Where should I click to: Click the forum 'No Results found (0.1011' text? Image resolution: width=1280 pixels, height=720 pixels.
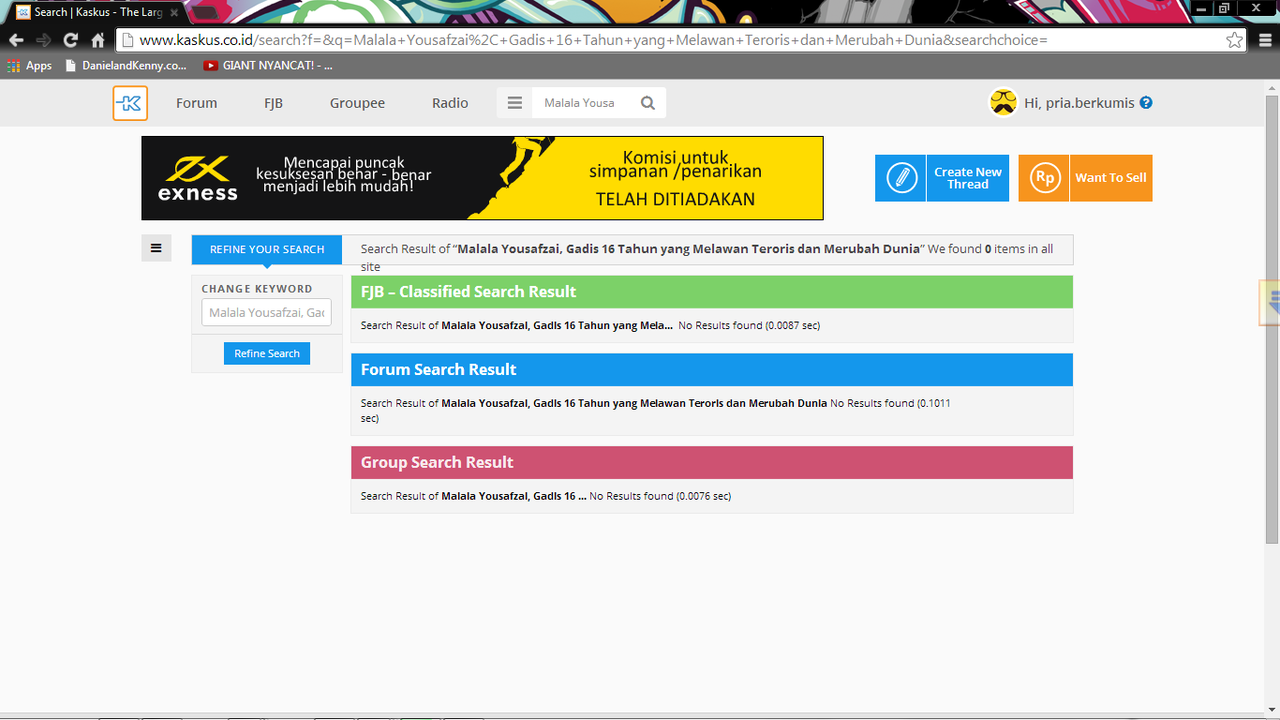[890, 403]
